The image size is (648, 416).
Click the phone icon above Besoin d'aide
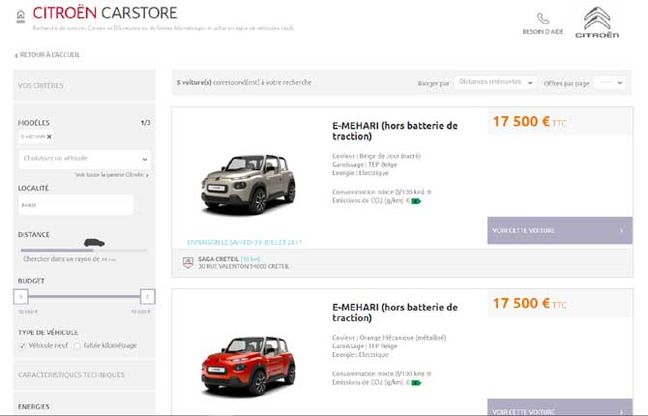[x=543, y=19]
